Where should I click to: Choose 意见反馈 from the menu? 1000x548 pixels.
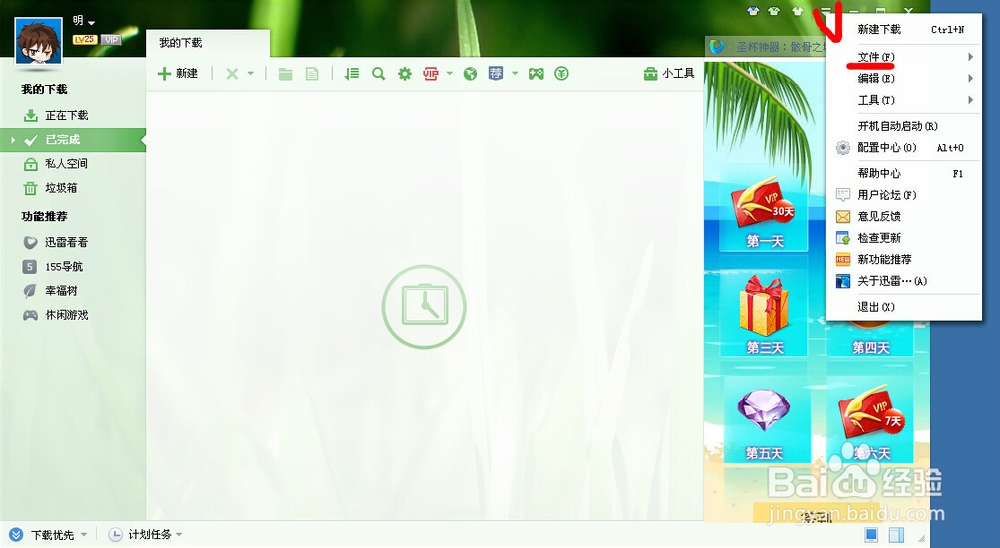(x=904, y=217)
